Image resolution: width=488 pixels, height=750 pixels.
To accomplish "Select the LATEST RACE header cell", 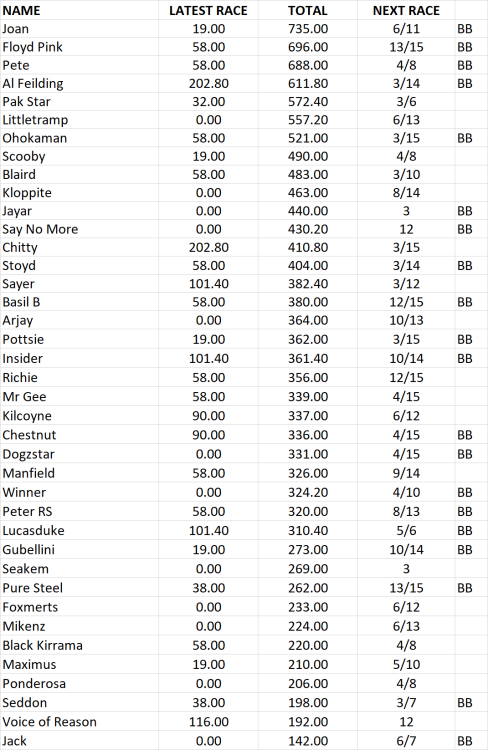I will point(208,10).
